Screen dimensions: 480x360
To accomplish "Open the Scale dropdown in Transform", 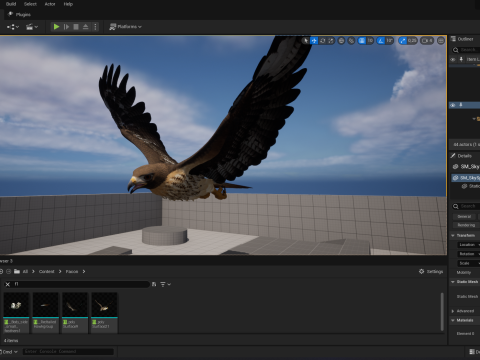I will [468, 263].
